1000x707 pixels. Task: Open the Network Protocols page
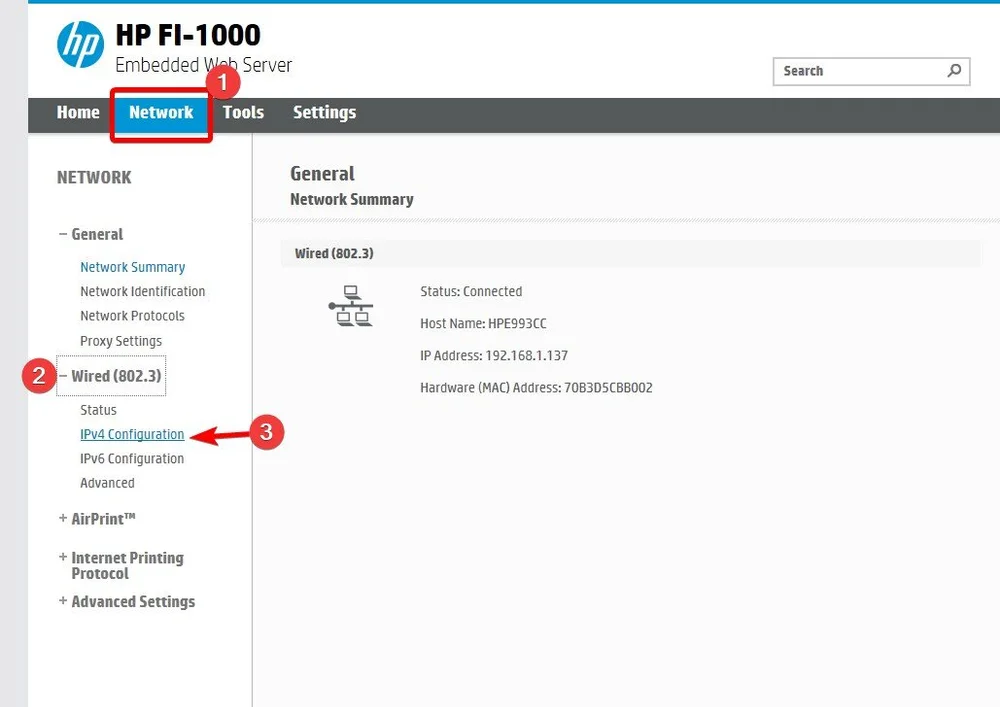132,316
